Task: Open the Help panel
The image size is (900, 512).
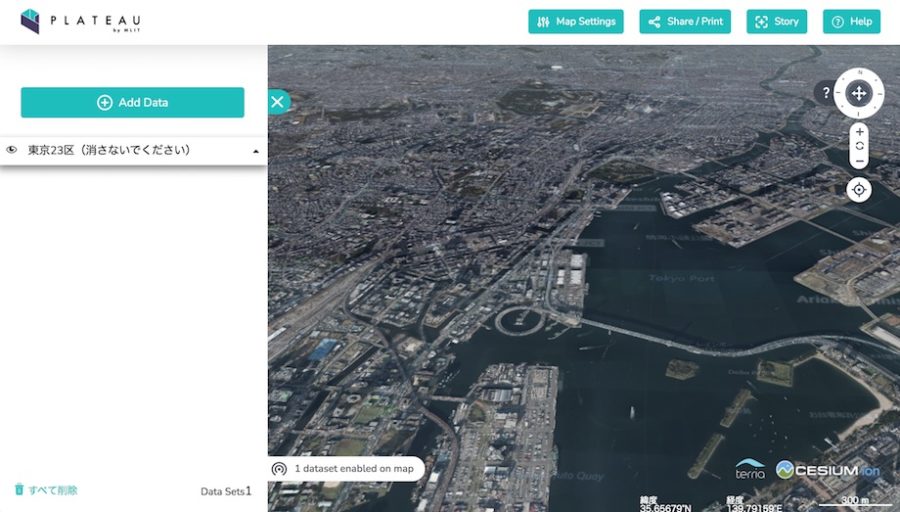Action: [x=851, y=22]
